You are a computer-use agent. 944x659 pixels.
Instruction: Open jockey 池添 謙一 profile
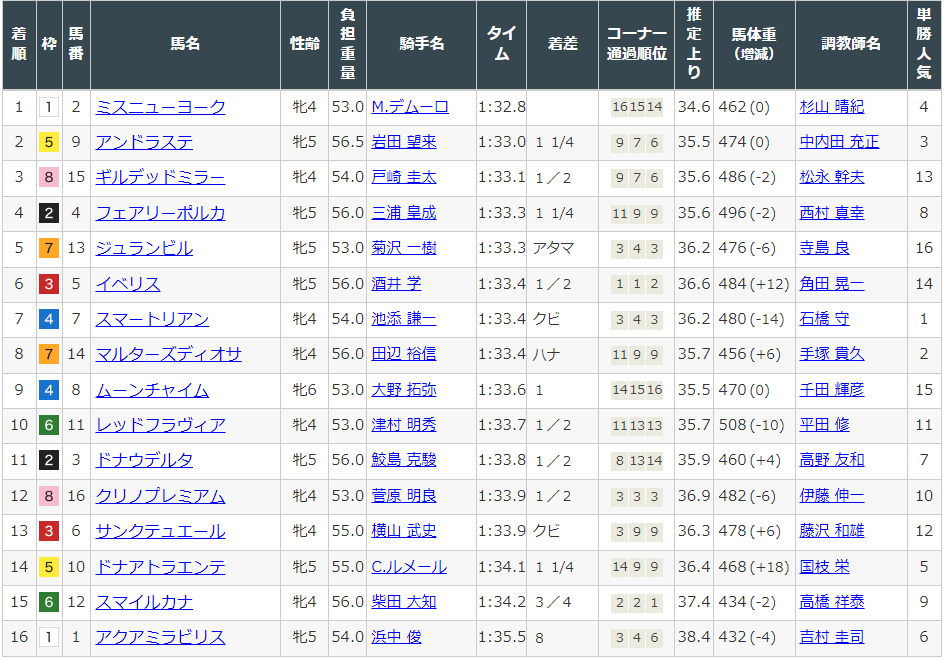coord(403,319)
